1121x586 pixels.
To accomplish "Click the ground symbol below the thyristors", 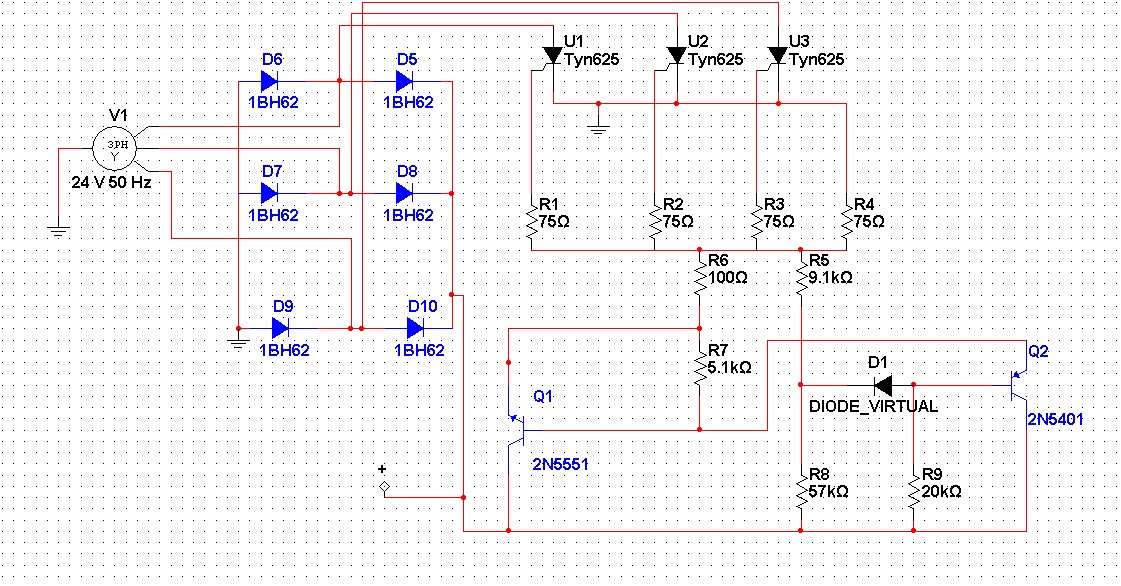I will click(598, 125).
